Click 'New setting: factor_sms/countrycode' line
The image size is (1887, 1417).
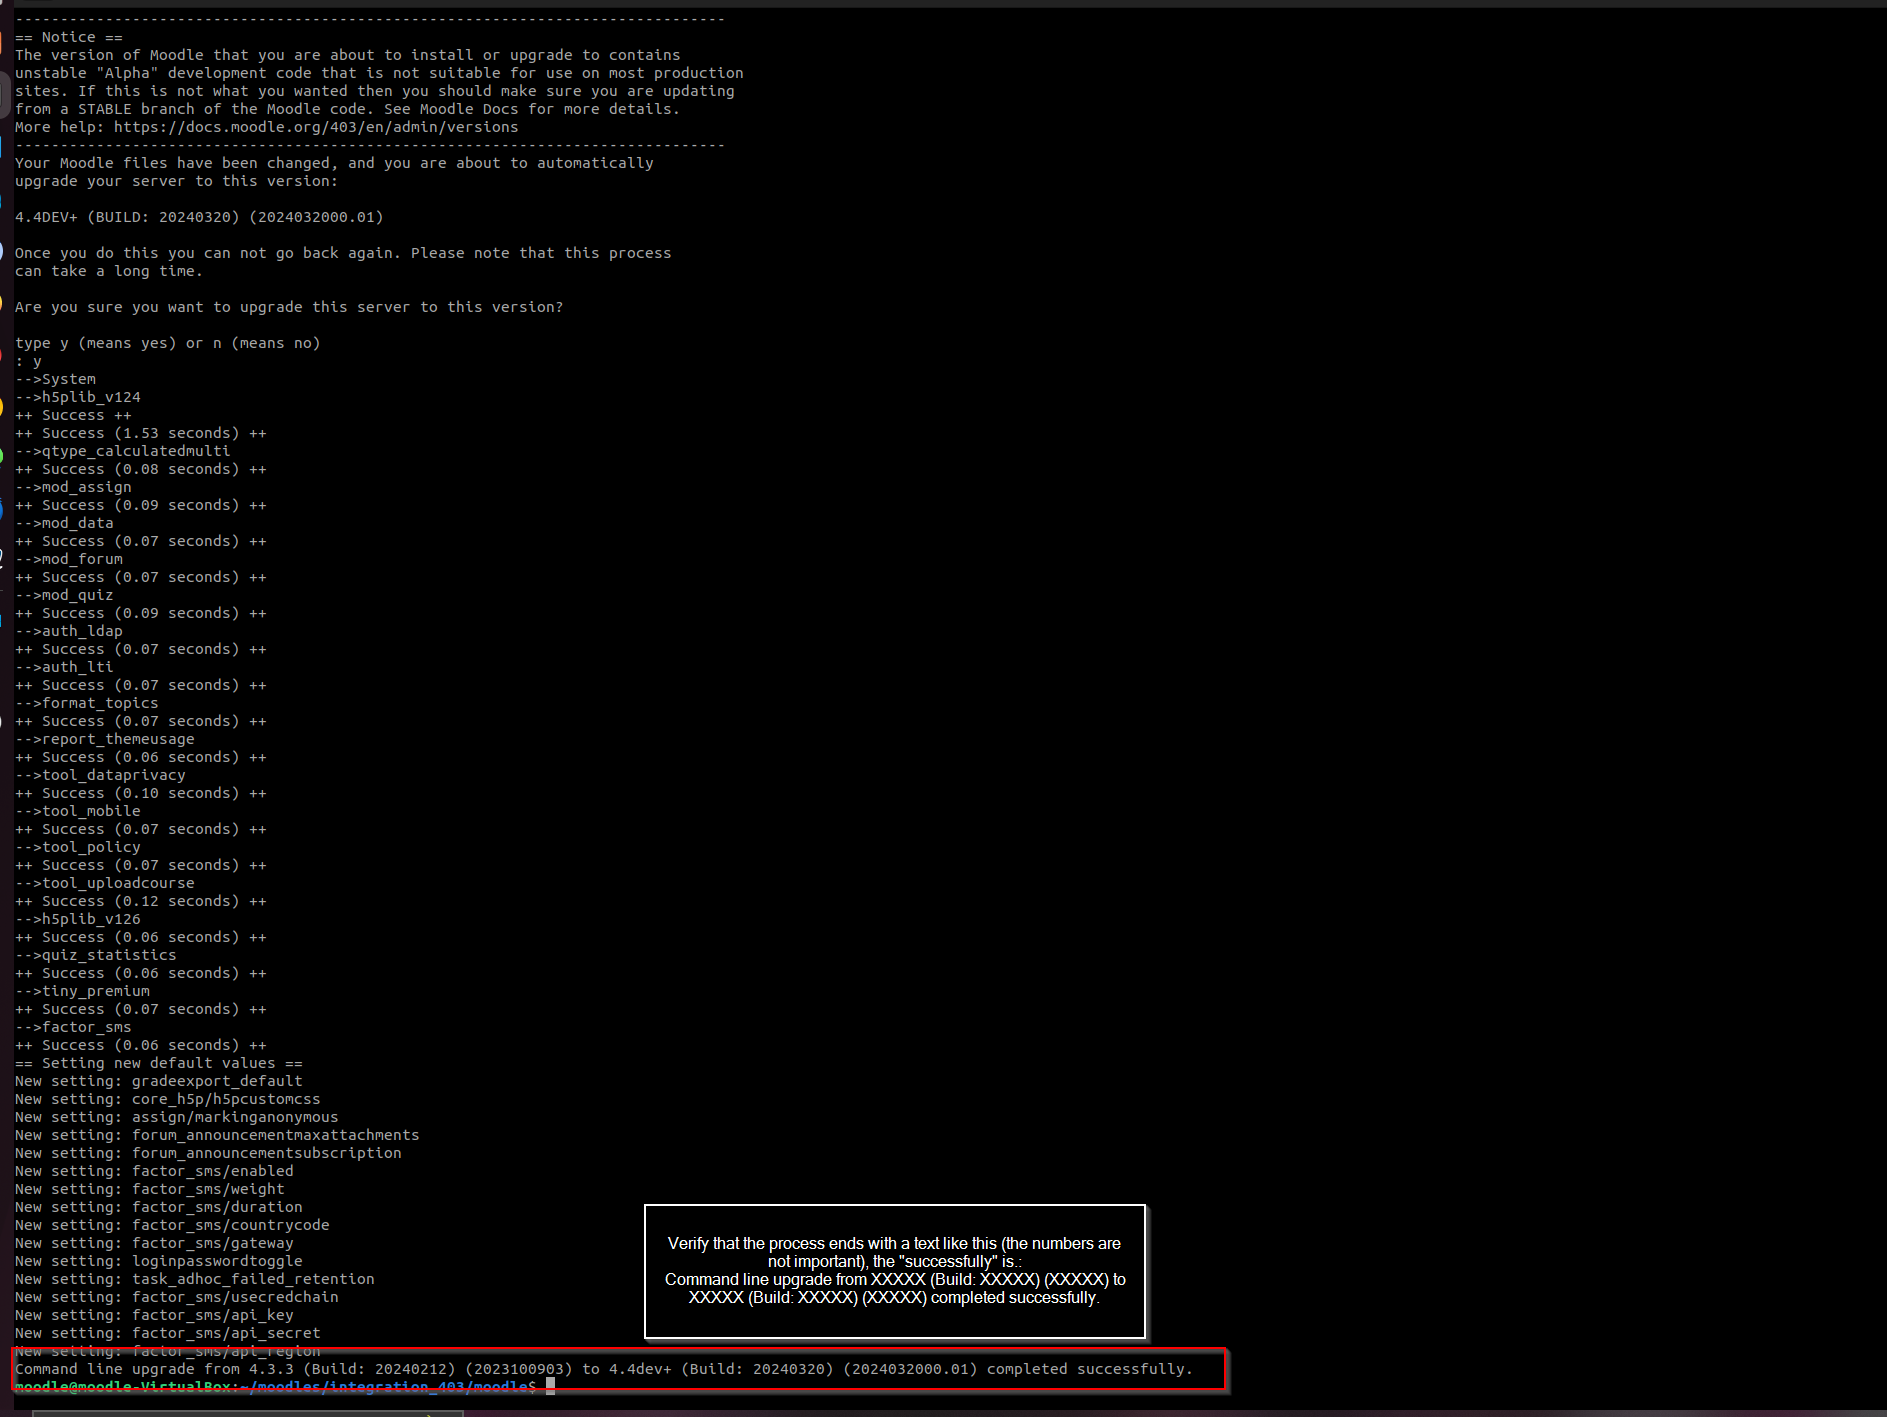[x=172, y=1225]
